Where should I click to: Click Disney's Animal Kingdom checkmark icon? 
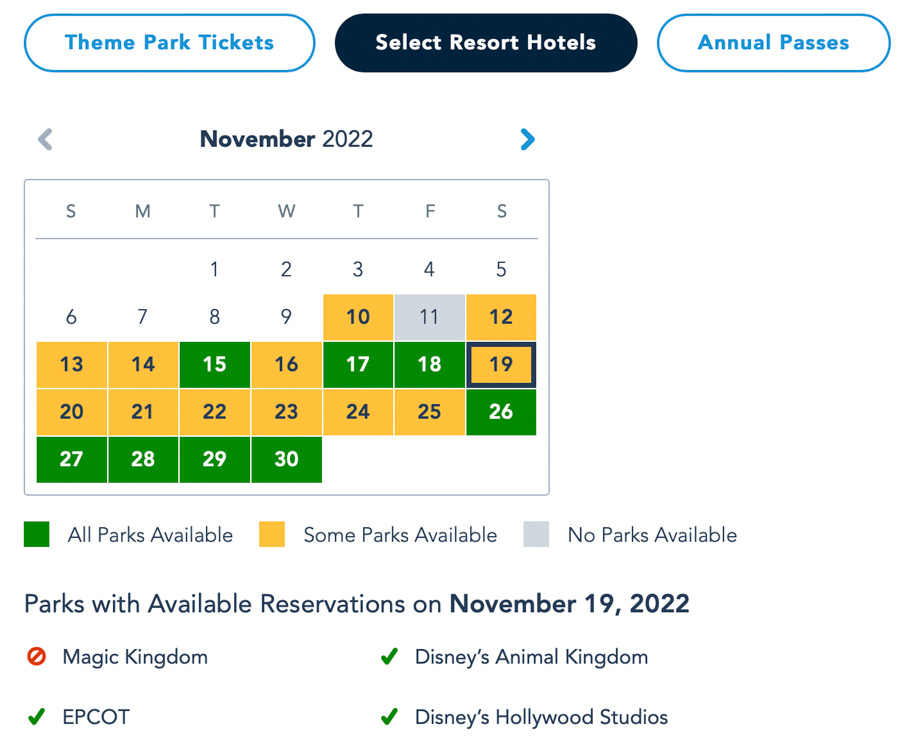pyautogui.click(x=390, y=657)
